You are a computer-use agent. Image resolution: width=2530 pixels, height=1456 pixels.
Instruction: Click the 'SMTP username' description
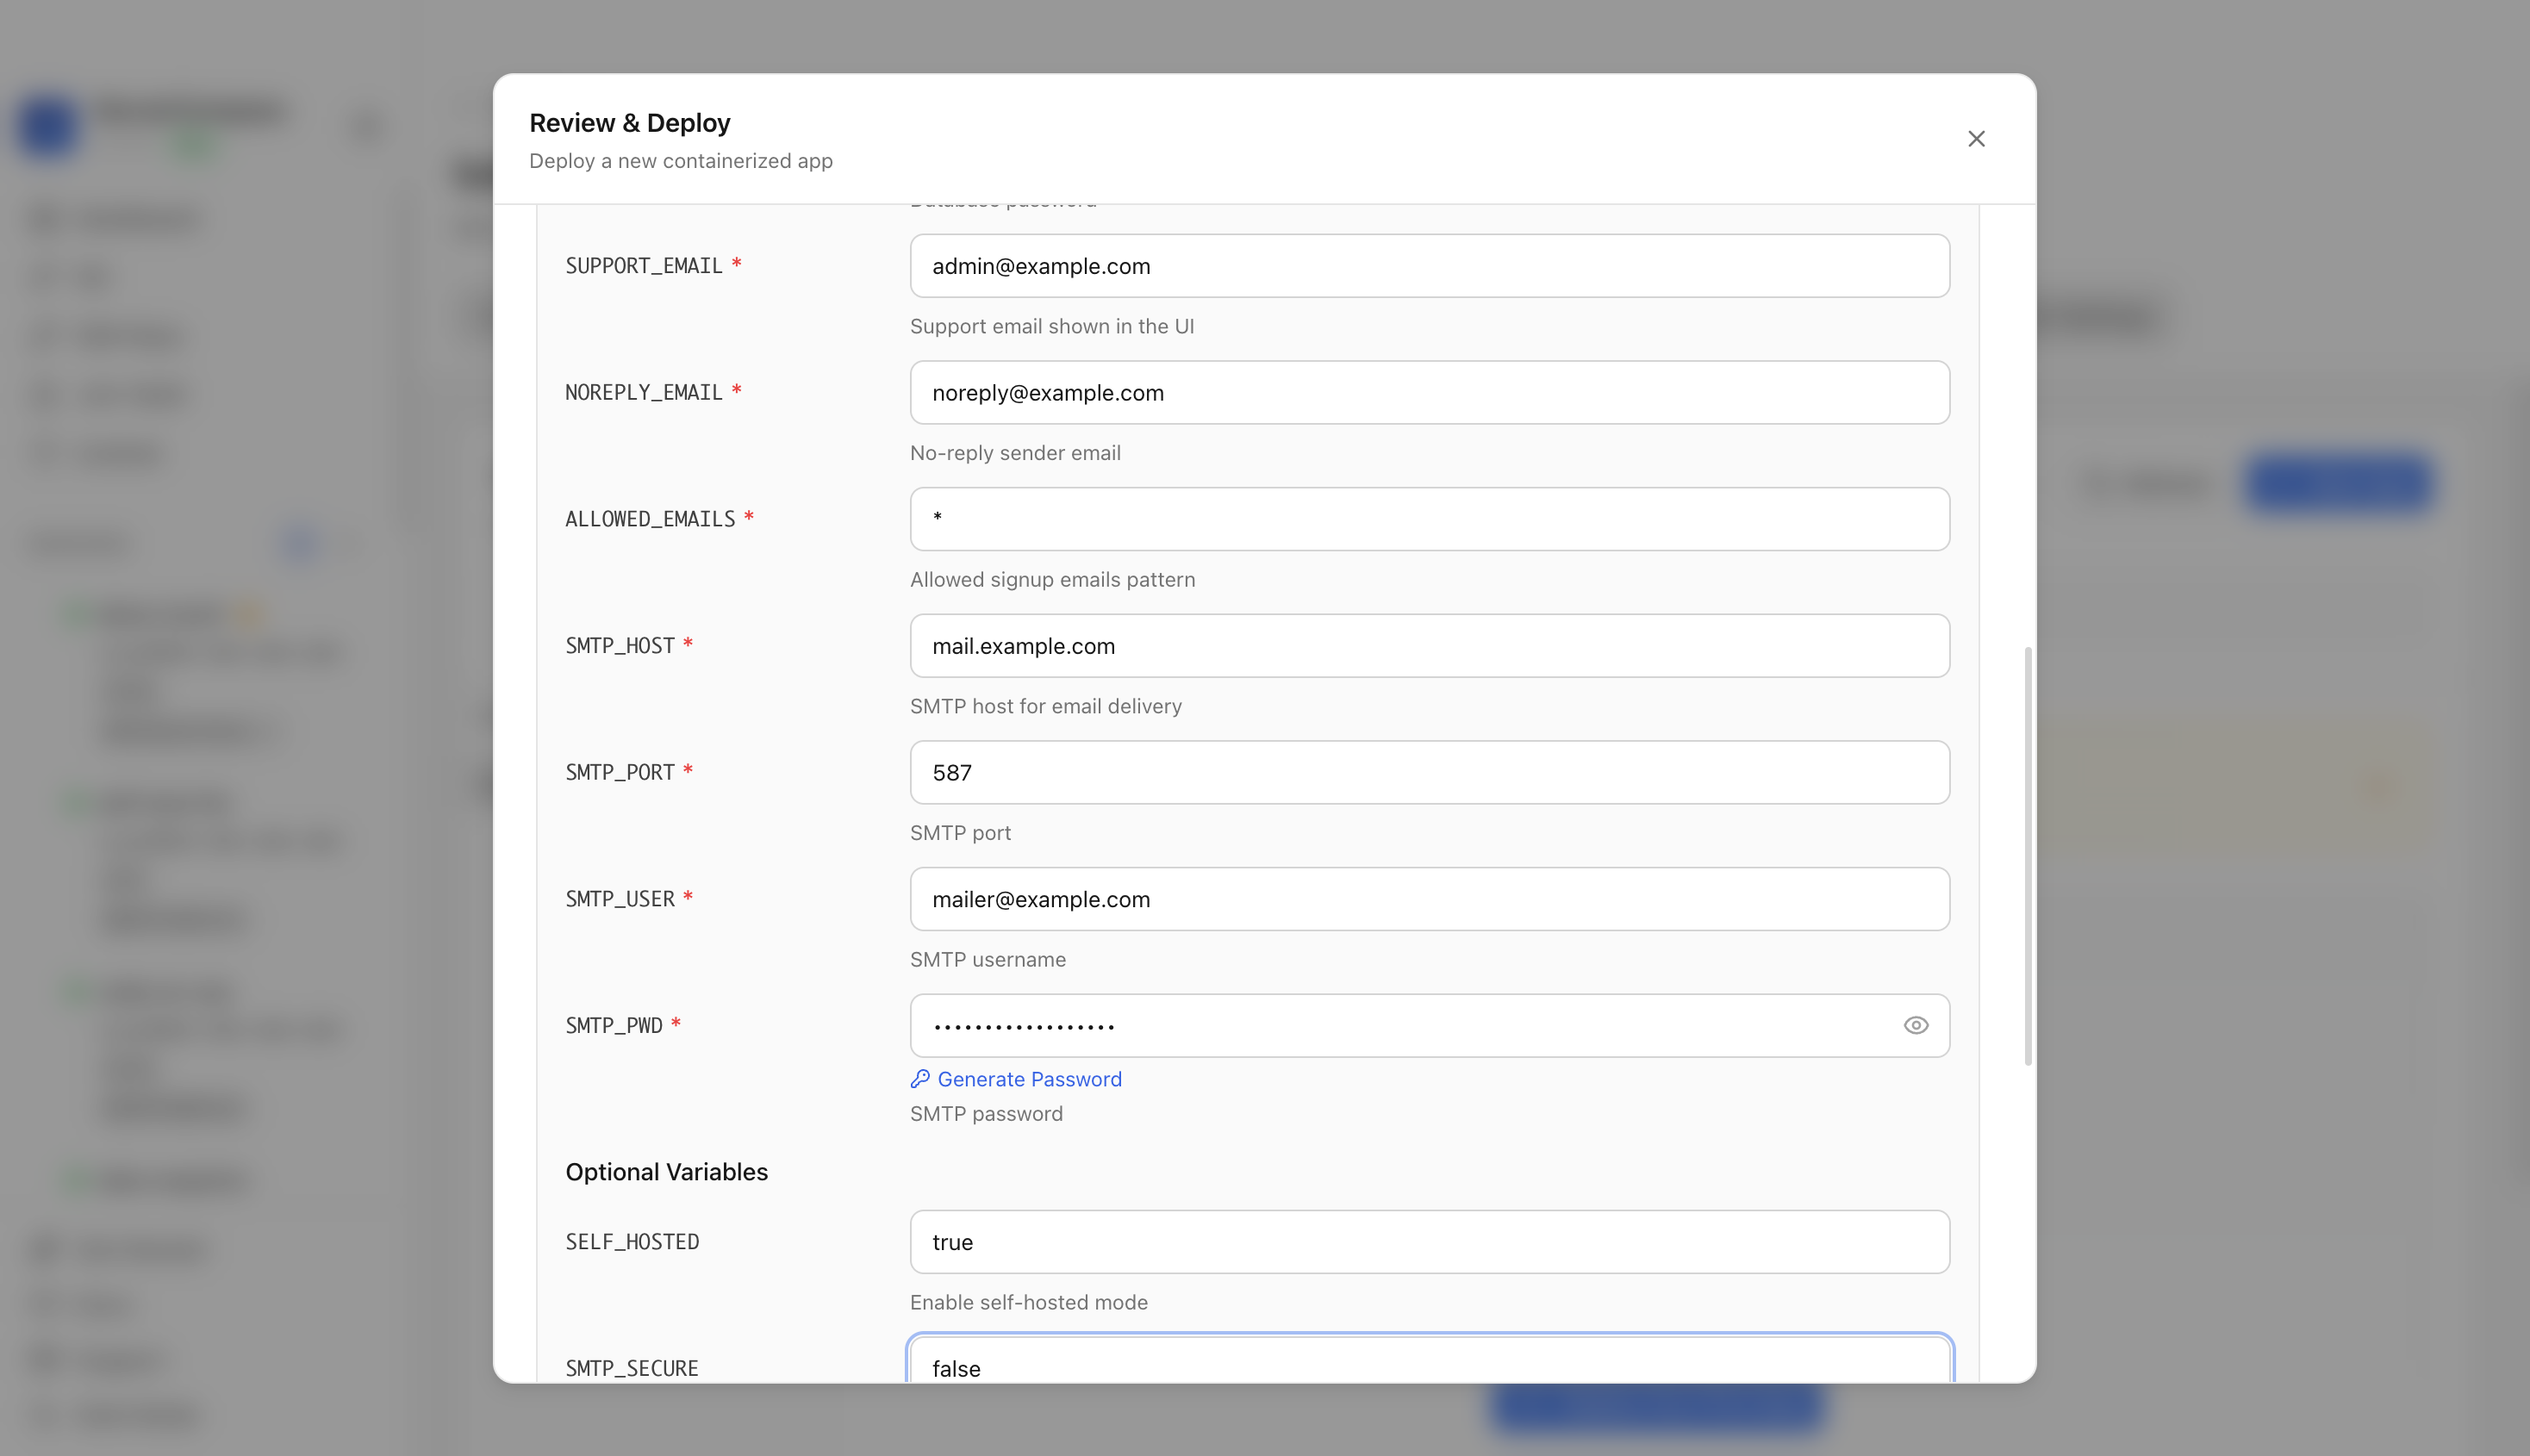point(987,959)
